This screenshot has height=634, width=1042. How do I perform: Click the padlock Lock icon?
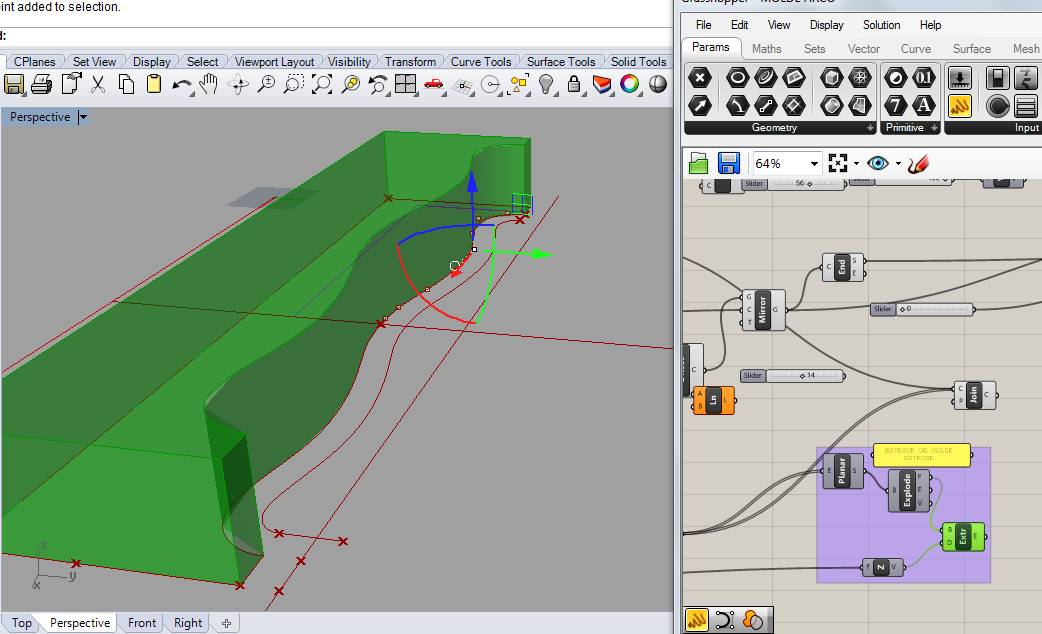[574, 84]
